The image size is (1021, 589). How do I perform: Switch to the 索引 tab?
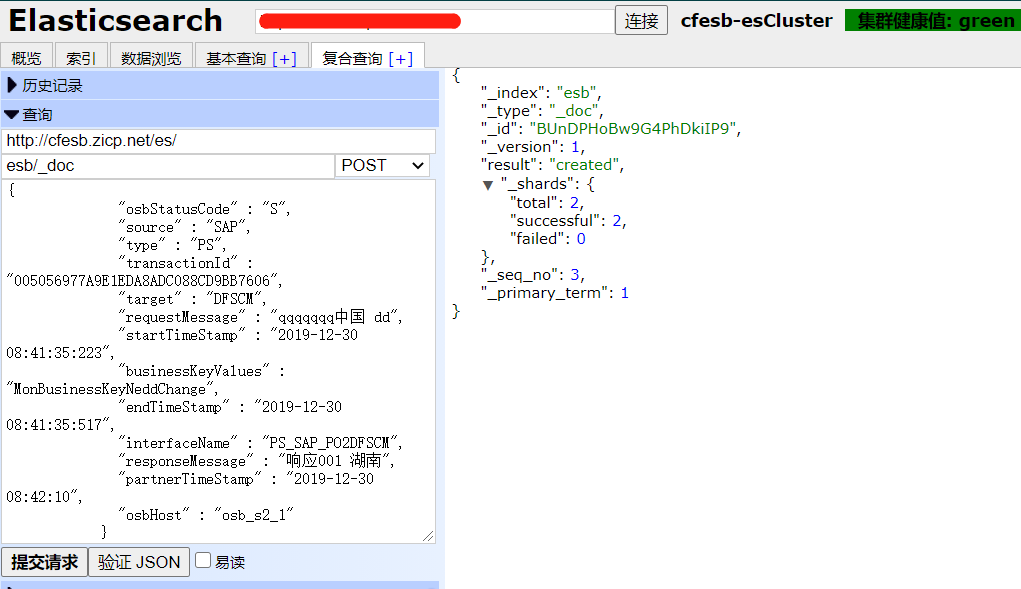pos(81,58)
